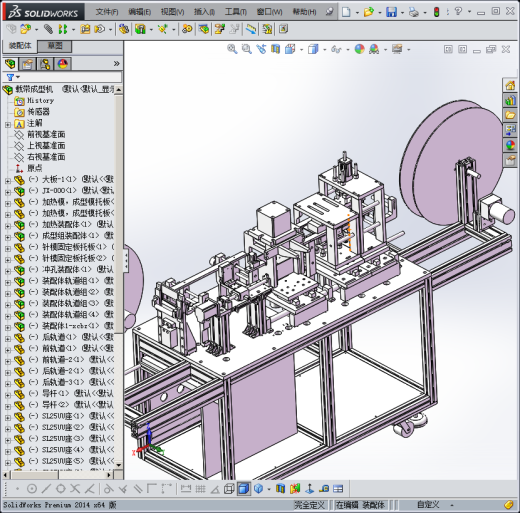Click the Line sketch tool icon
Image resolution: width=520 pixels, height=513 pixels.
pos(46,489)
